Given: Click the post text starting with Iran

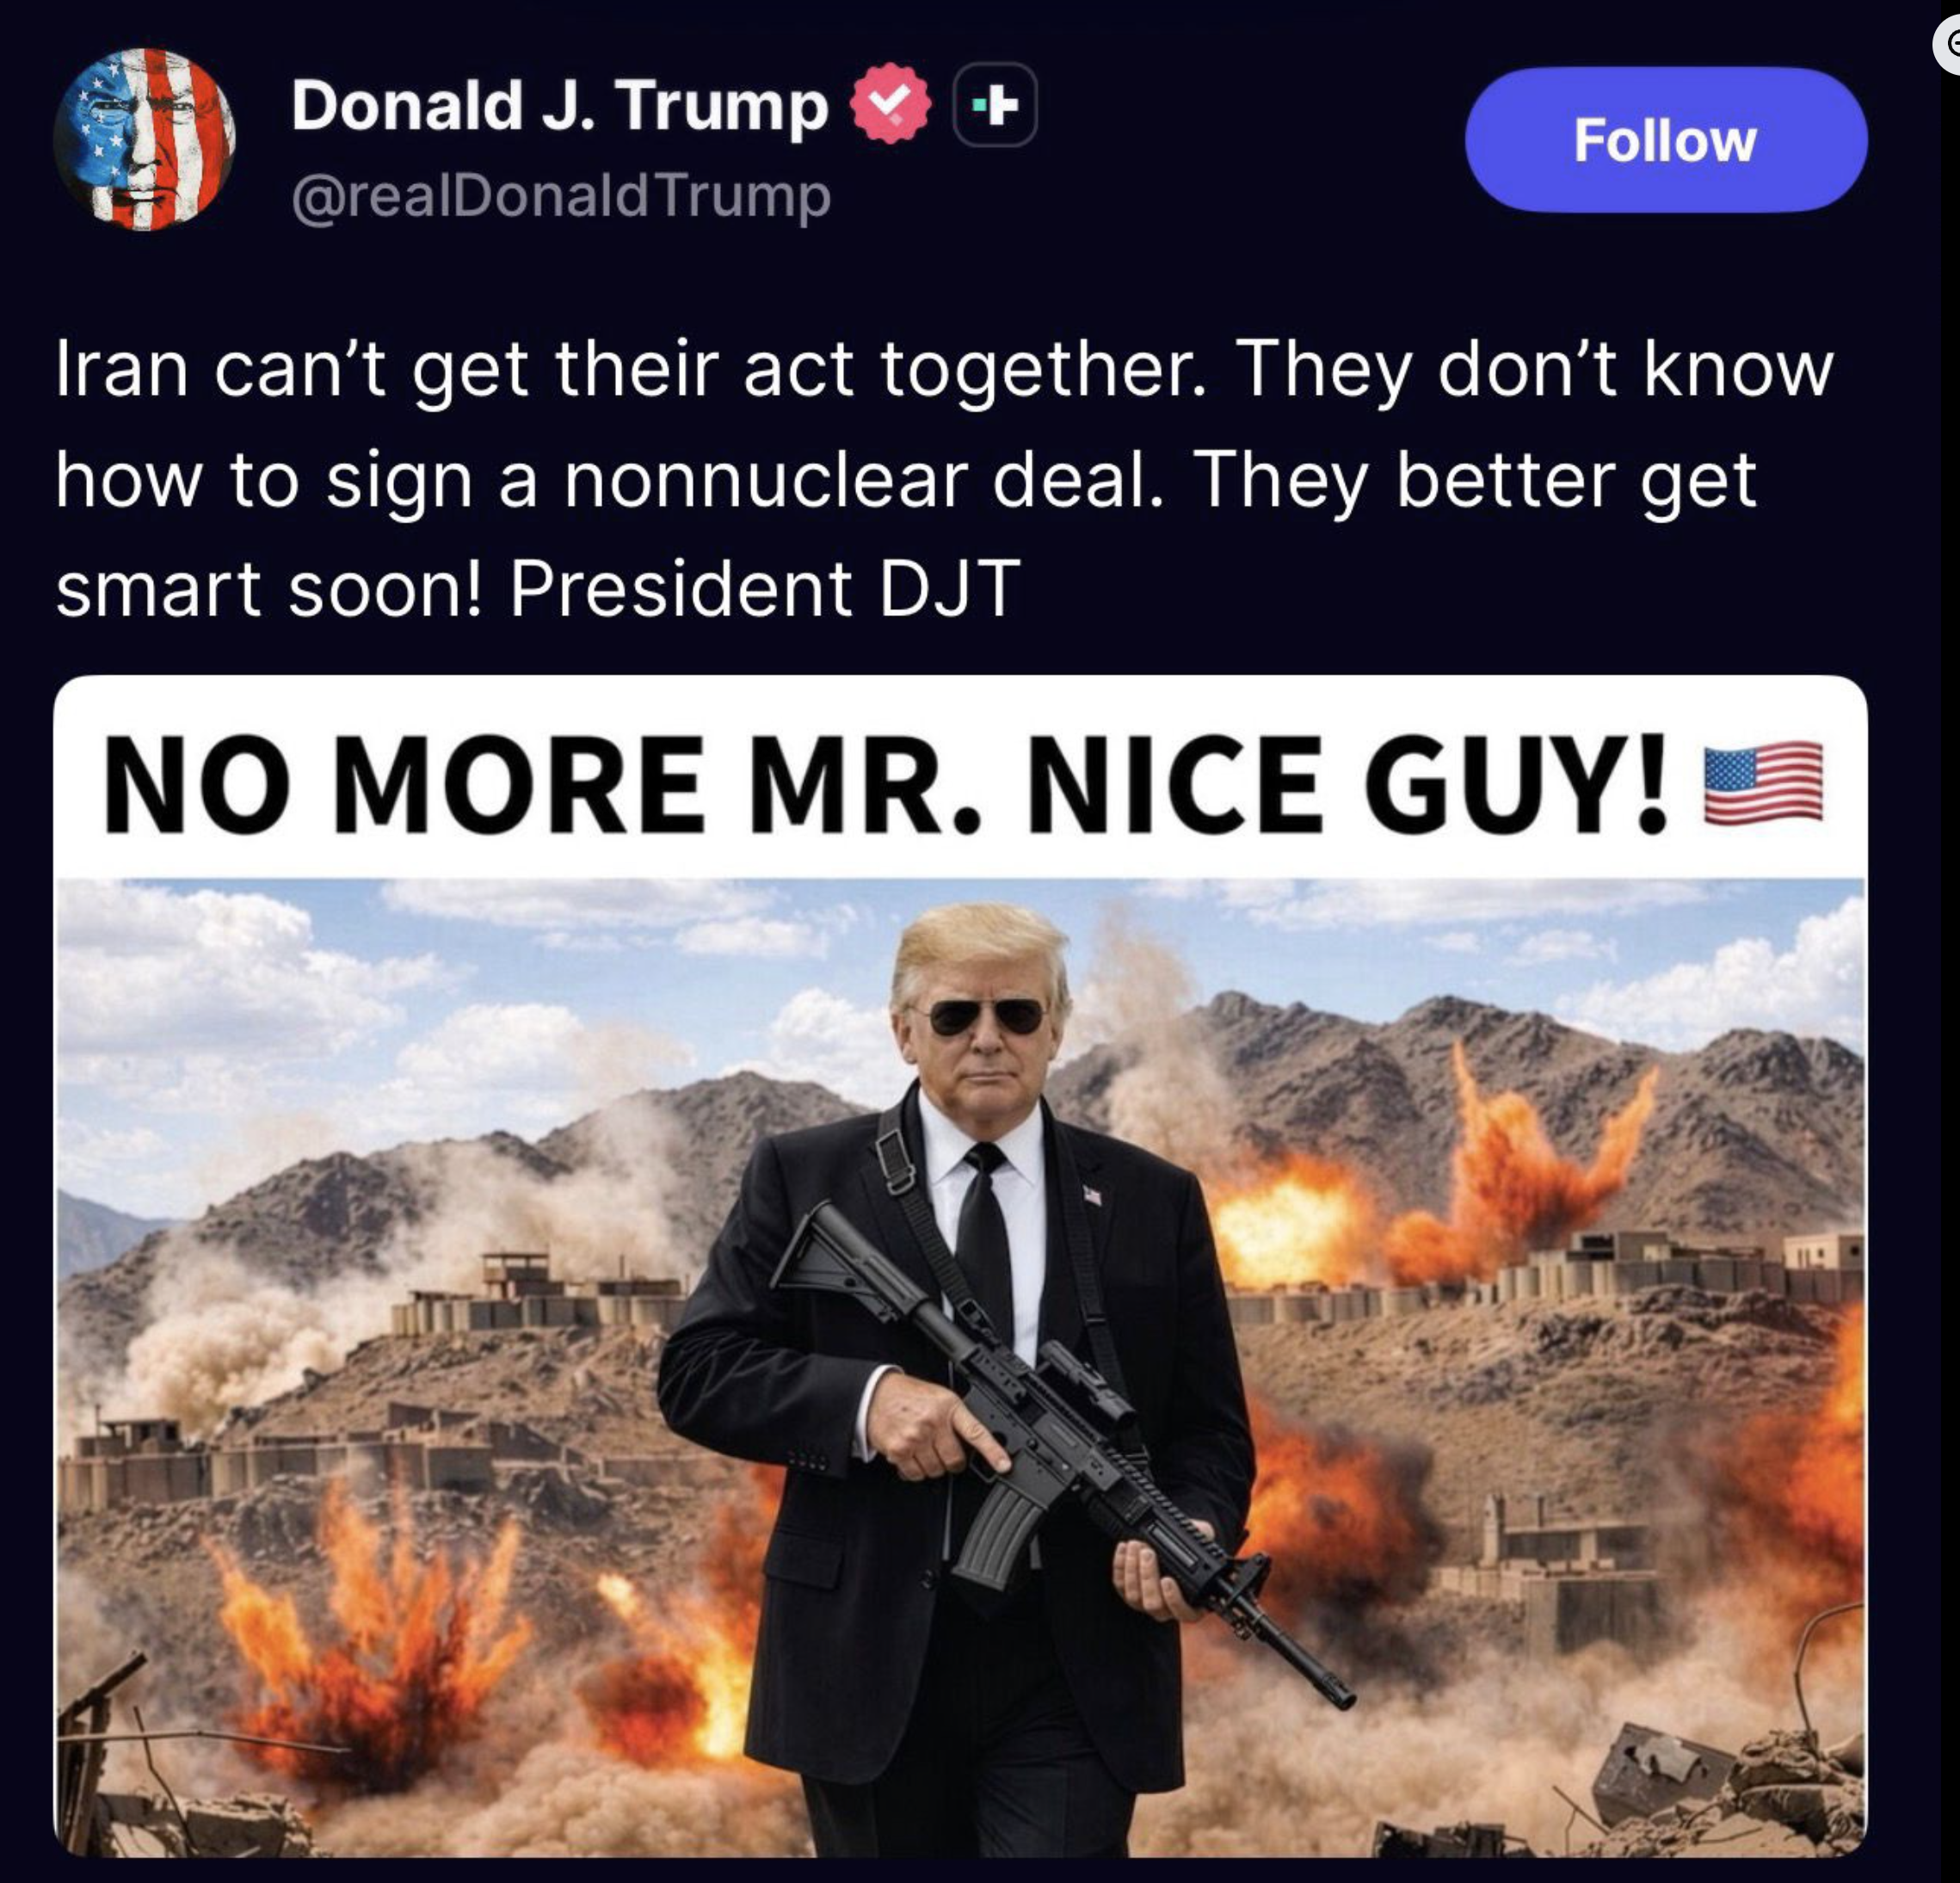Looking at the screenshot, I should [x=945, y=477].
